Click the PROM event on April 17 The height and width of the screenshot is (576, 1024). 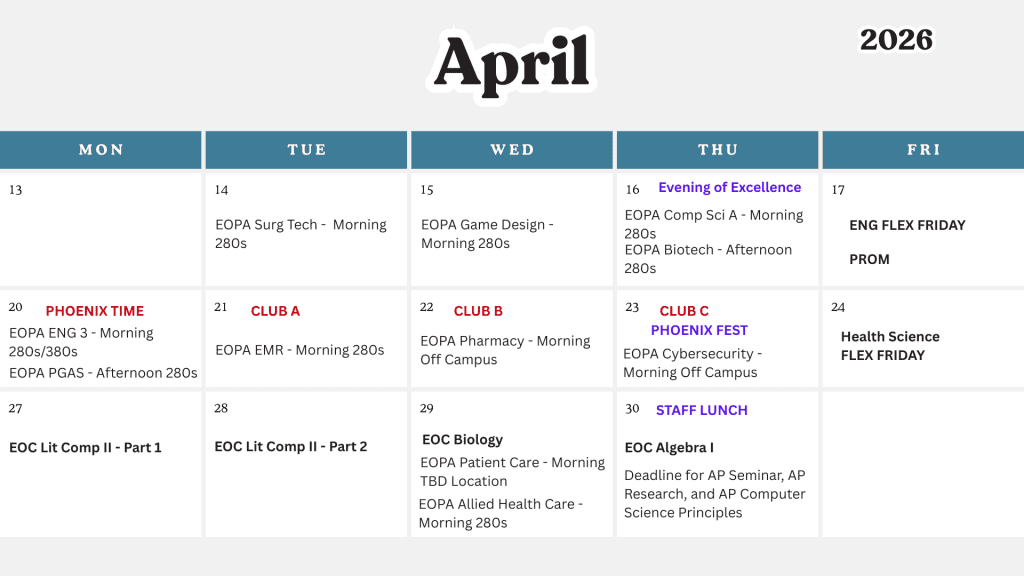[869, 259]
